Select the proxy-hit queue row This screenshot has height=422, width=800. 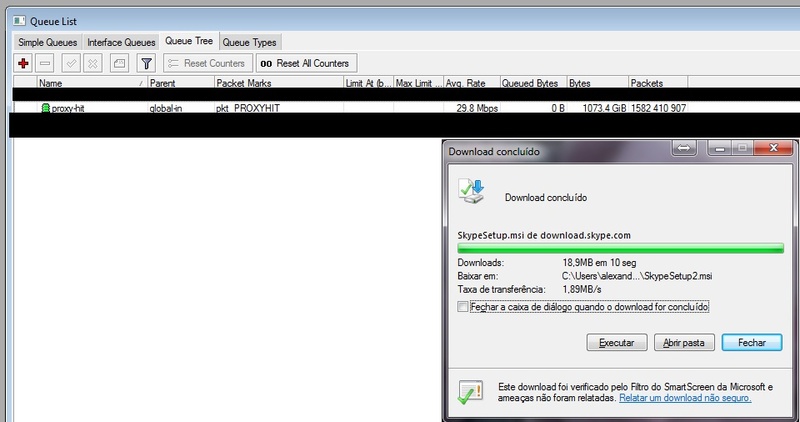click(x=405, y=108)
